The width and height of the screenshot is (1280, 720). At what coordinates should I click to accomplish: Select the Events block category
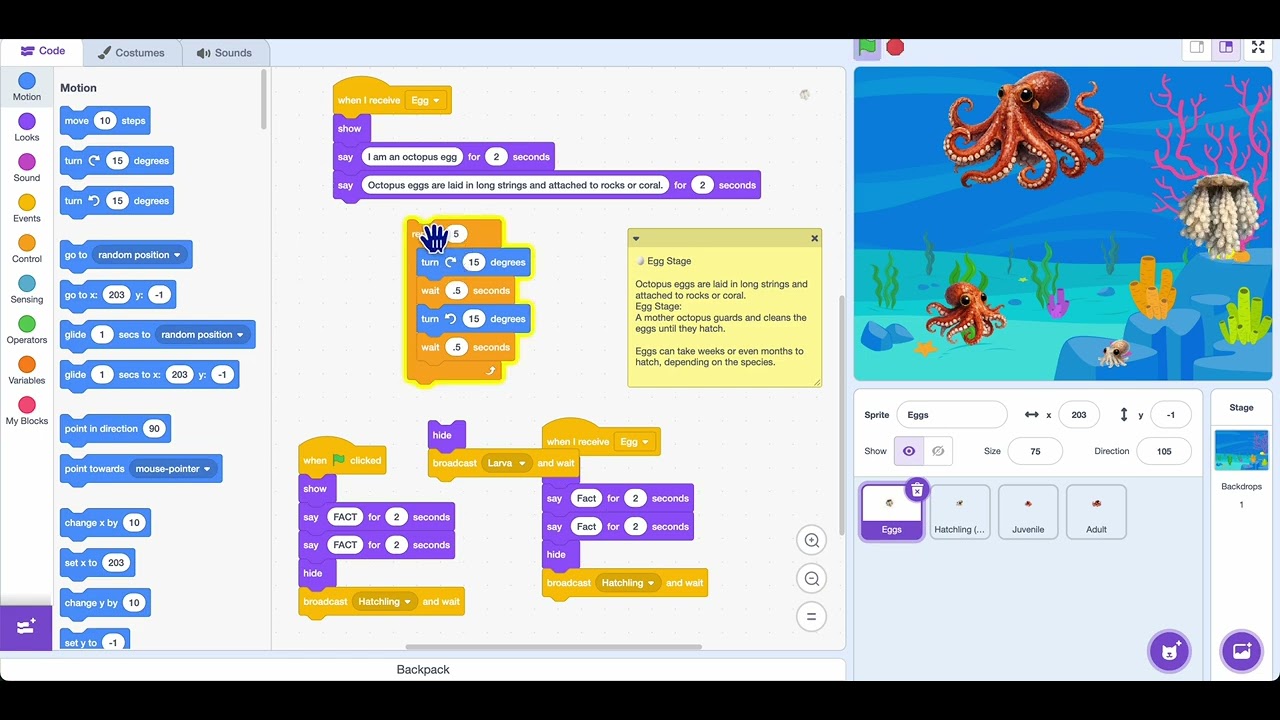(x=27, y=209)
